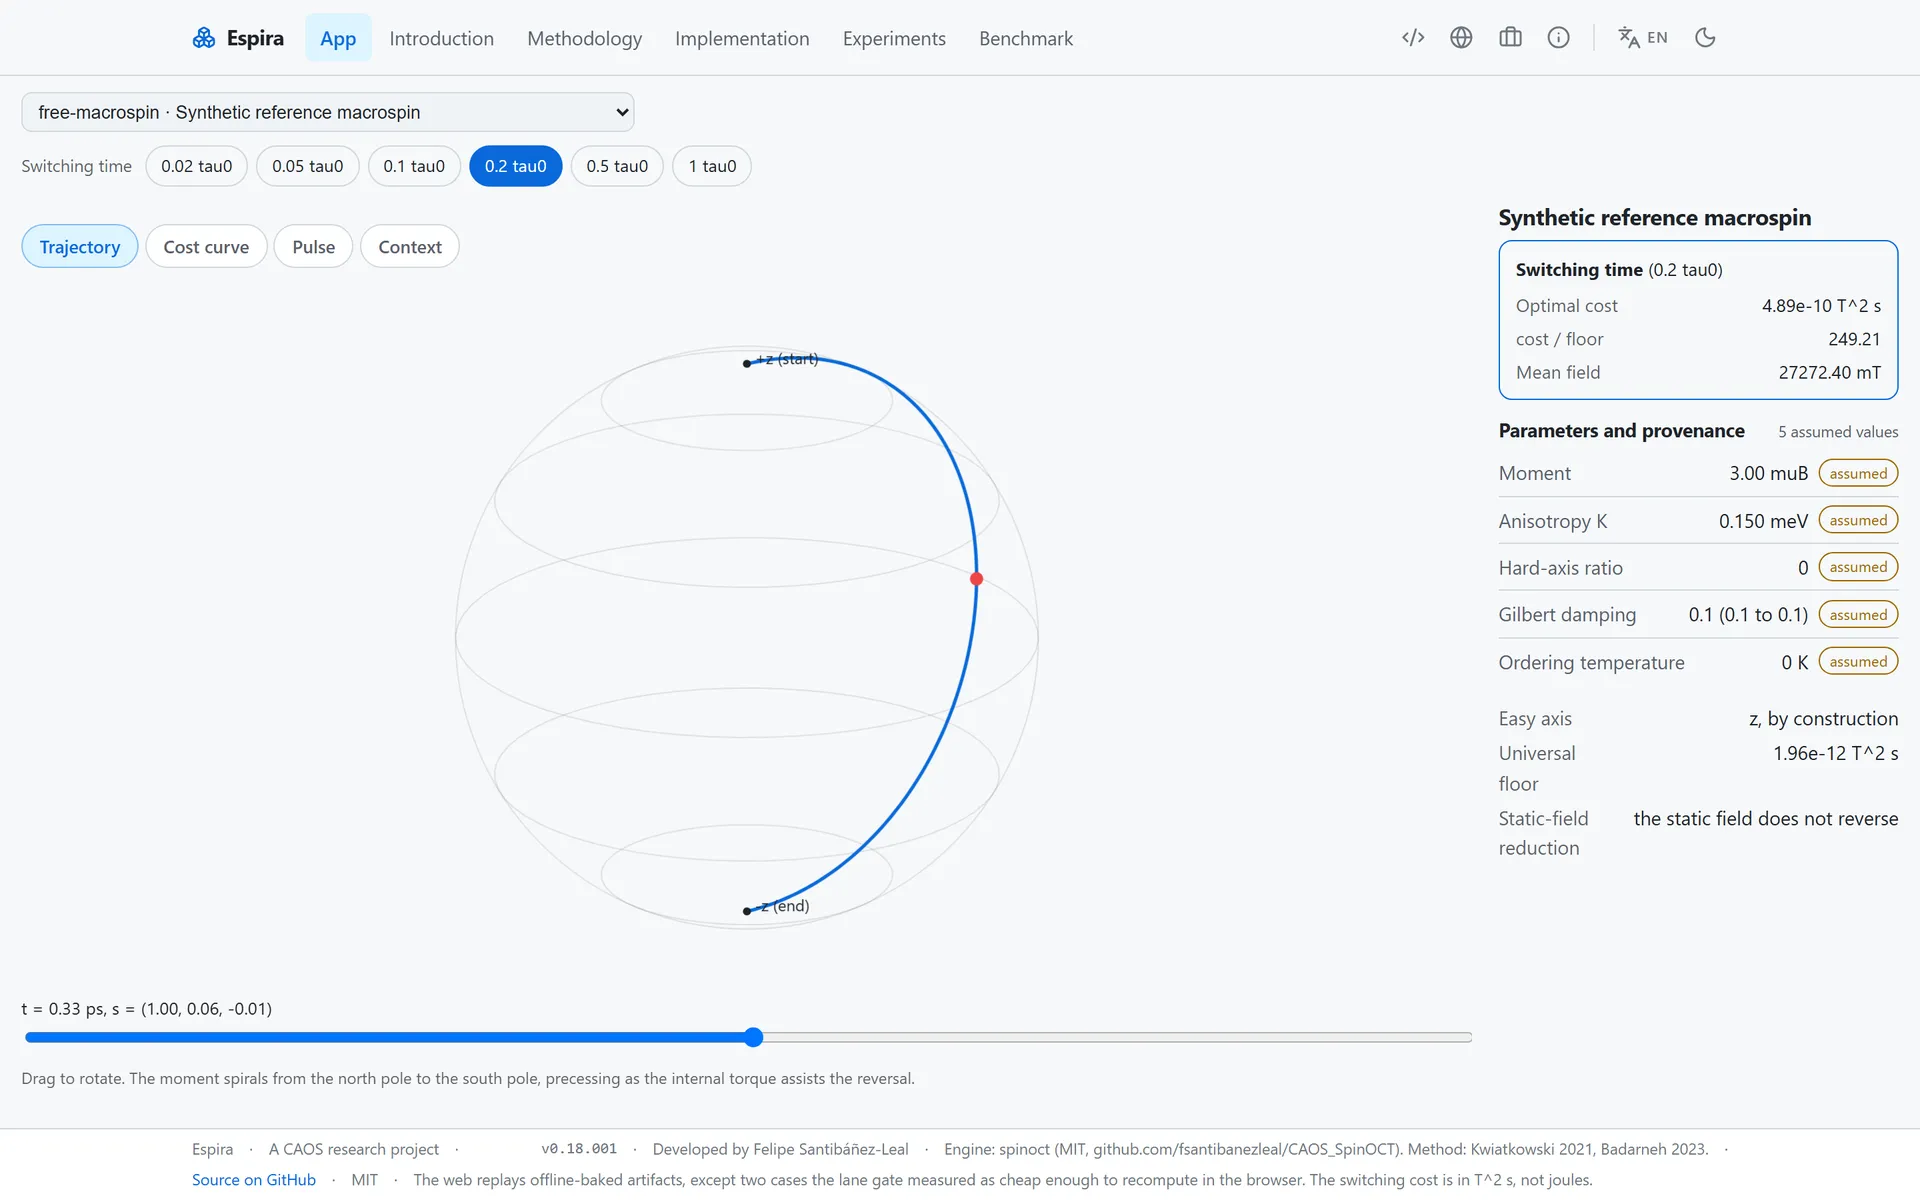Select 0.5 tau0 switching time
The image size is (1920, 1200).
617,166
